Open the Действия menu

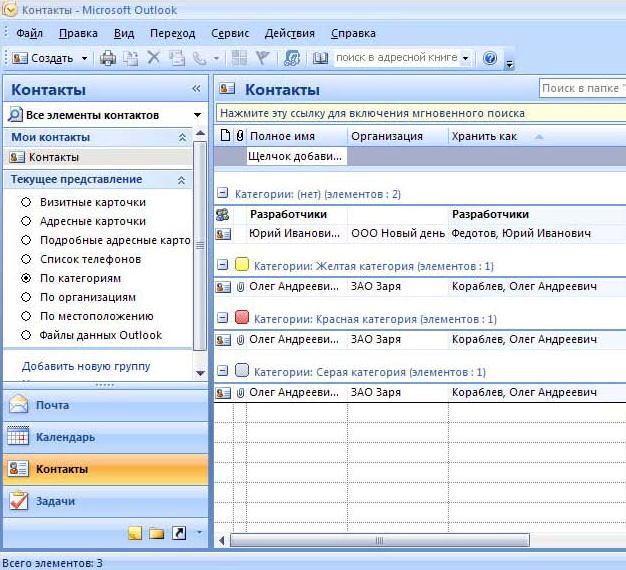(289, 33)
